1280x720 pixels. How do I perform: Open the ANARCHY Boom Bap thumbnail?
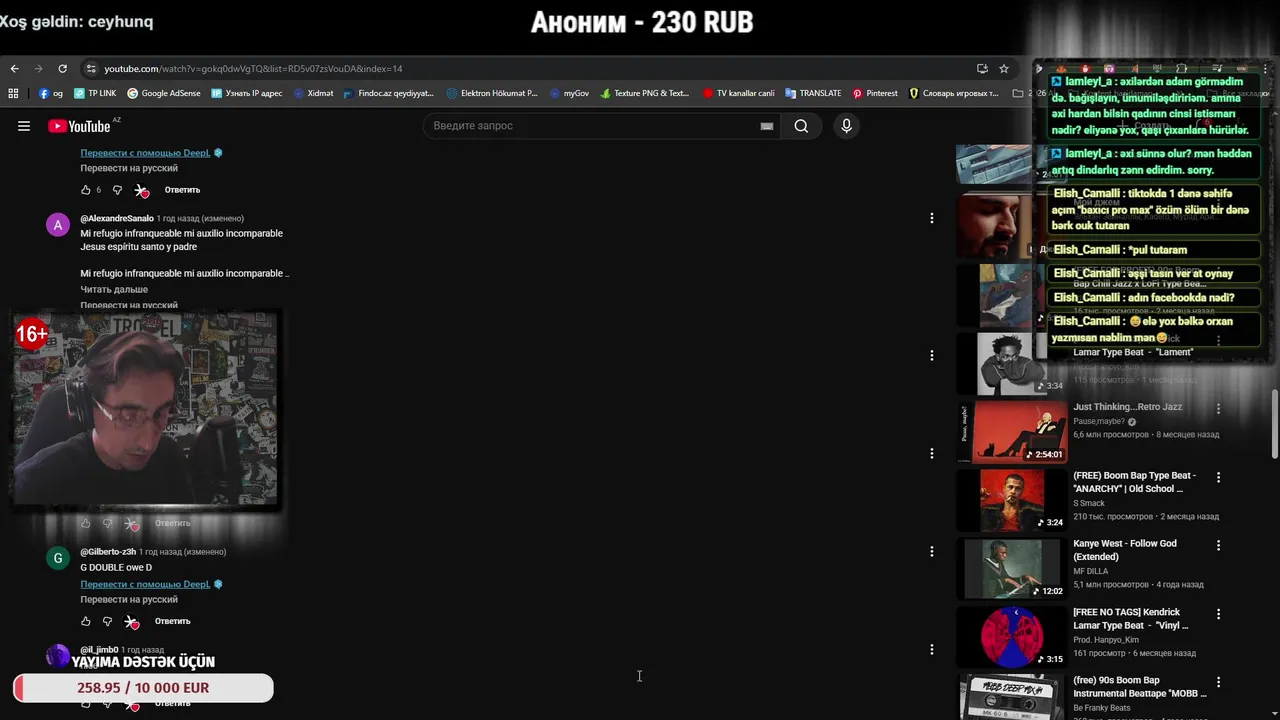(x=1013, y=500)
